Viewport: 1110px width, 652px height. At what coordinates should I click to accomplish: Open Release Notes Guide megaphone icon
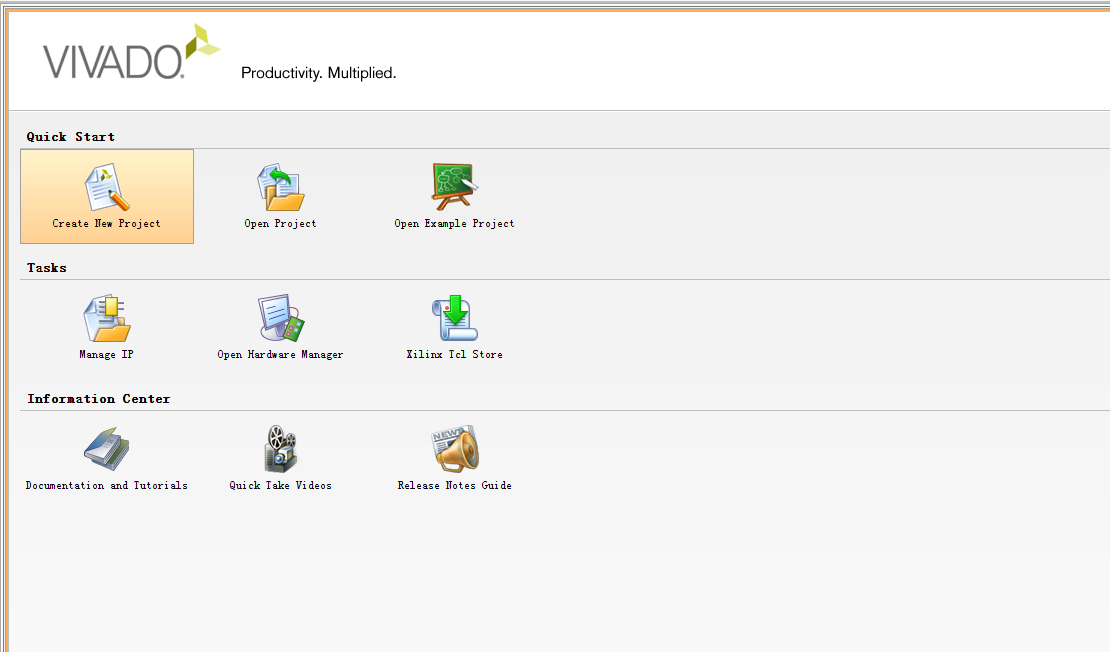(454, 449)
